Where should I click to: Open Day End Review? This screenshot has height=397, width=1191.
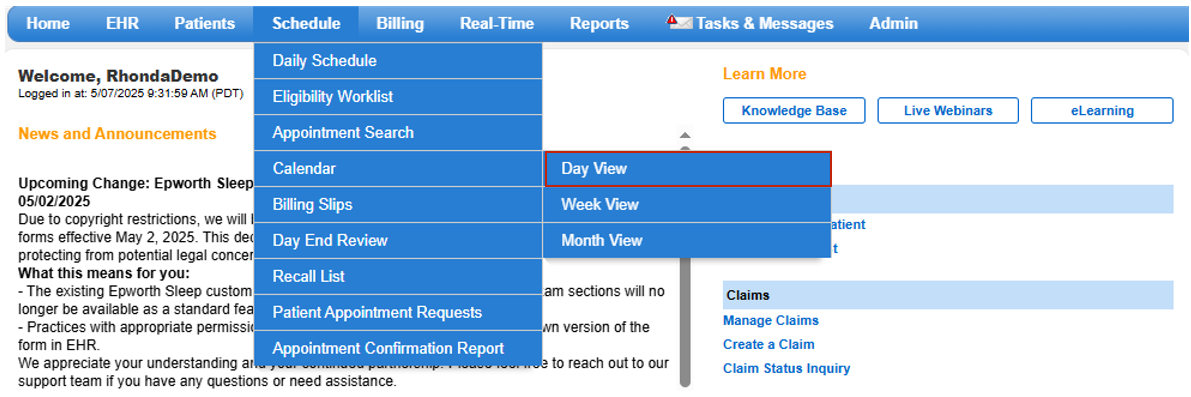click(398, 241)
